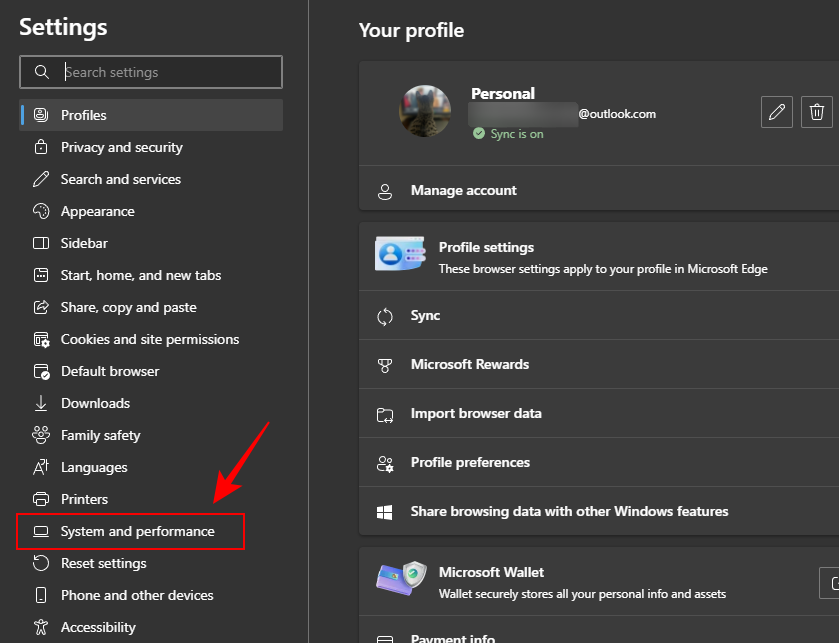Click the Privacy and security lock icon
Image resolution: width=839 pixels, height=643 pixels.
(41, 147)
